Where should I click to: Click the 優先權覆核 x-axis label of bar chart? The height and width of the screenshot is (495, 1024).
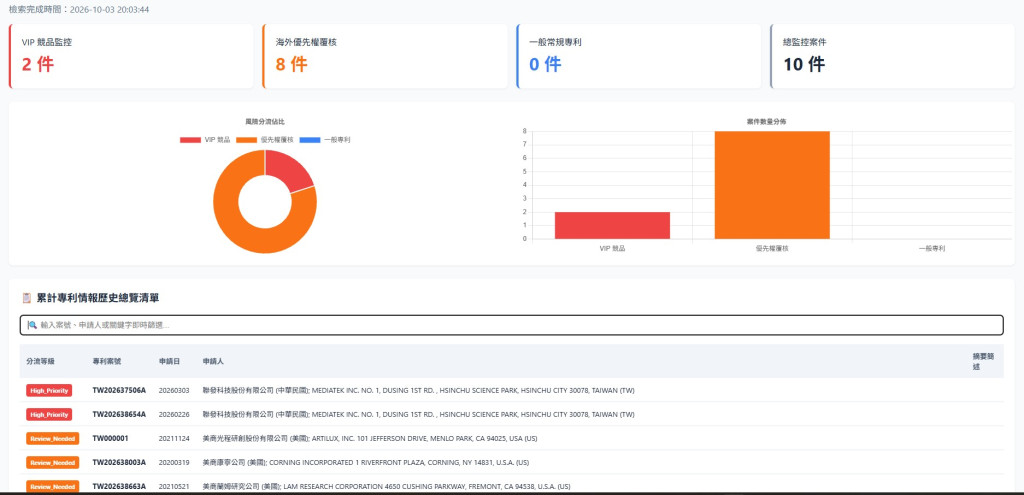[772, 249]
